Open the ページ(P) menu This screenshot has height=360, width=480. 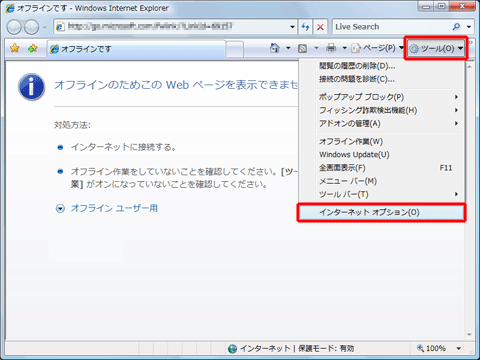tap(377, 48)
